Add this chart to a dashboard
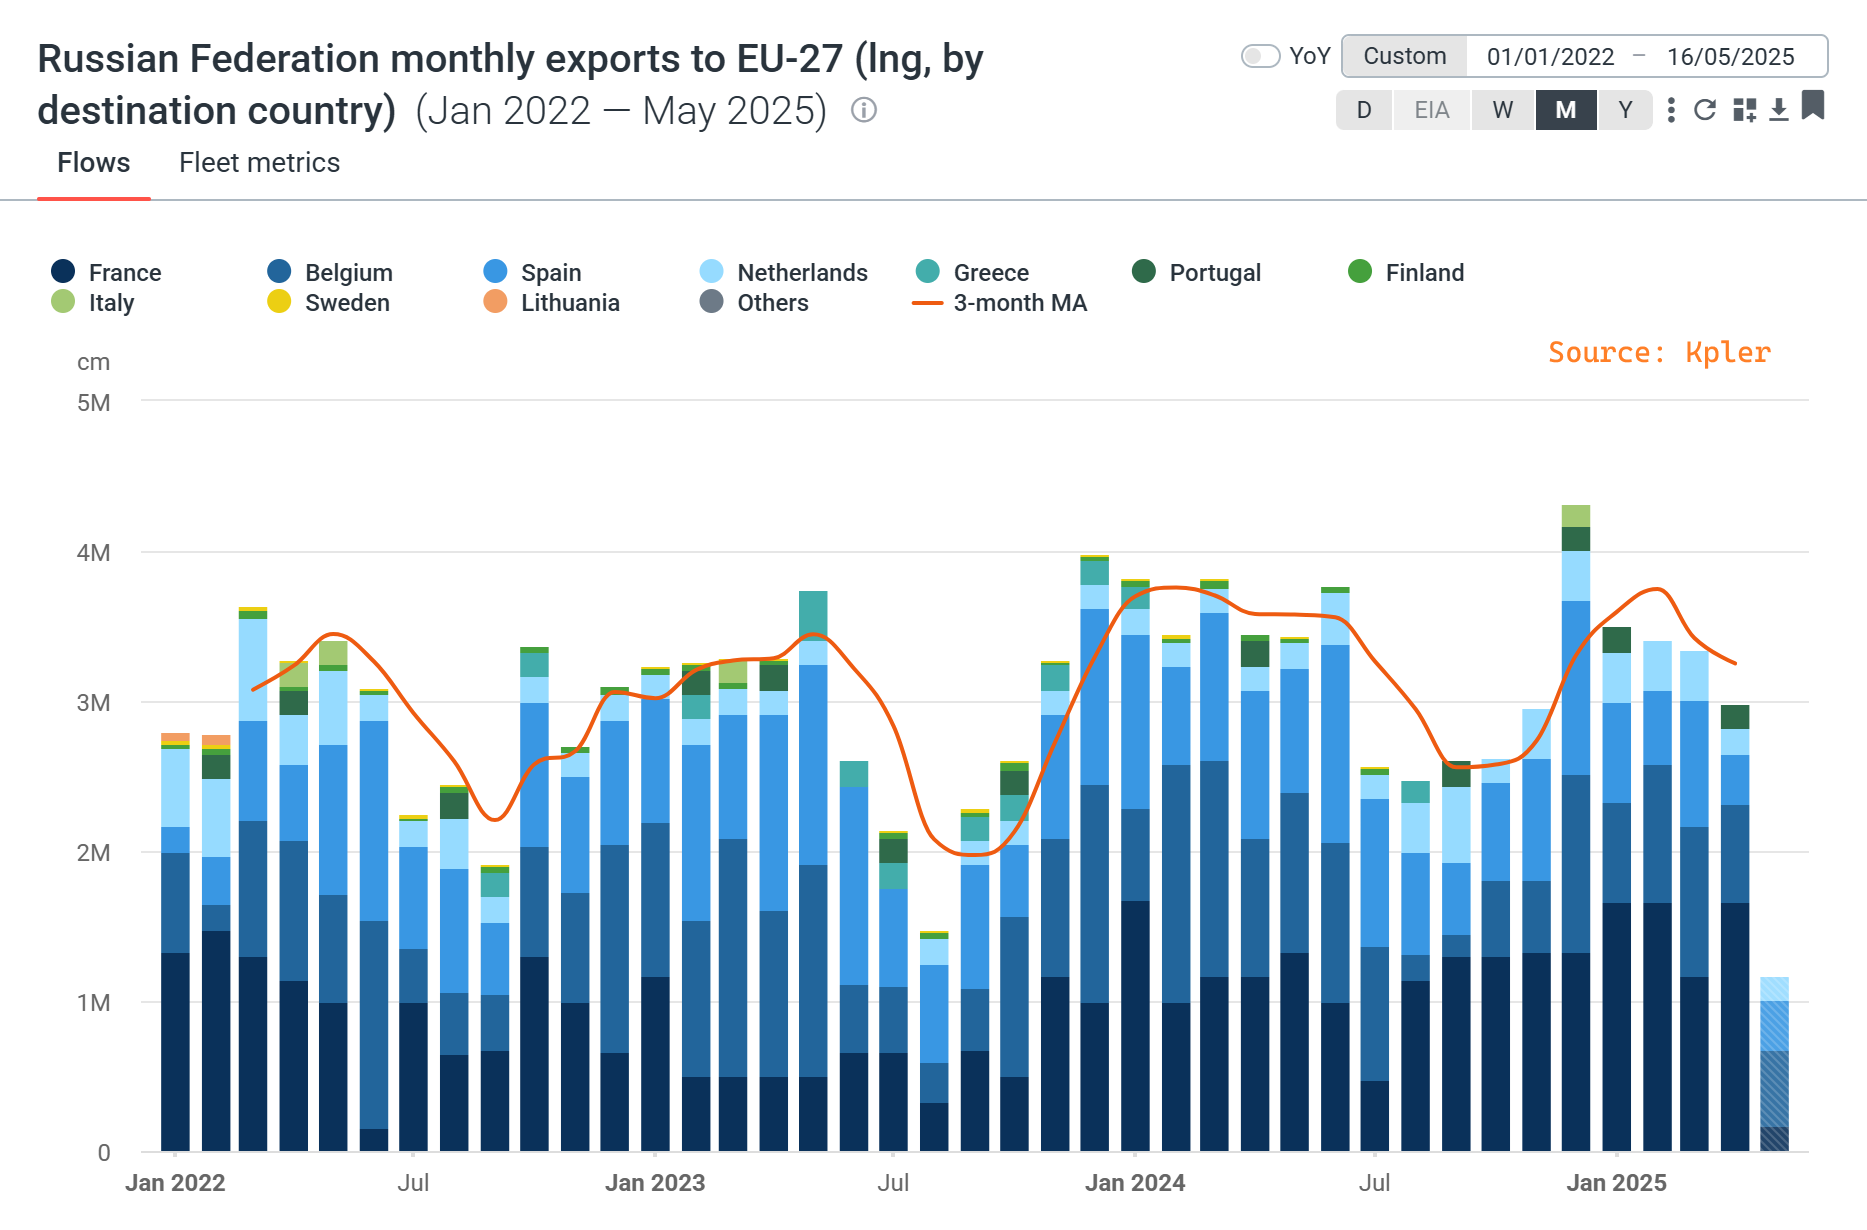The image size is (1867, 1230). pyautogui.click(x=1743, y=110)
